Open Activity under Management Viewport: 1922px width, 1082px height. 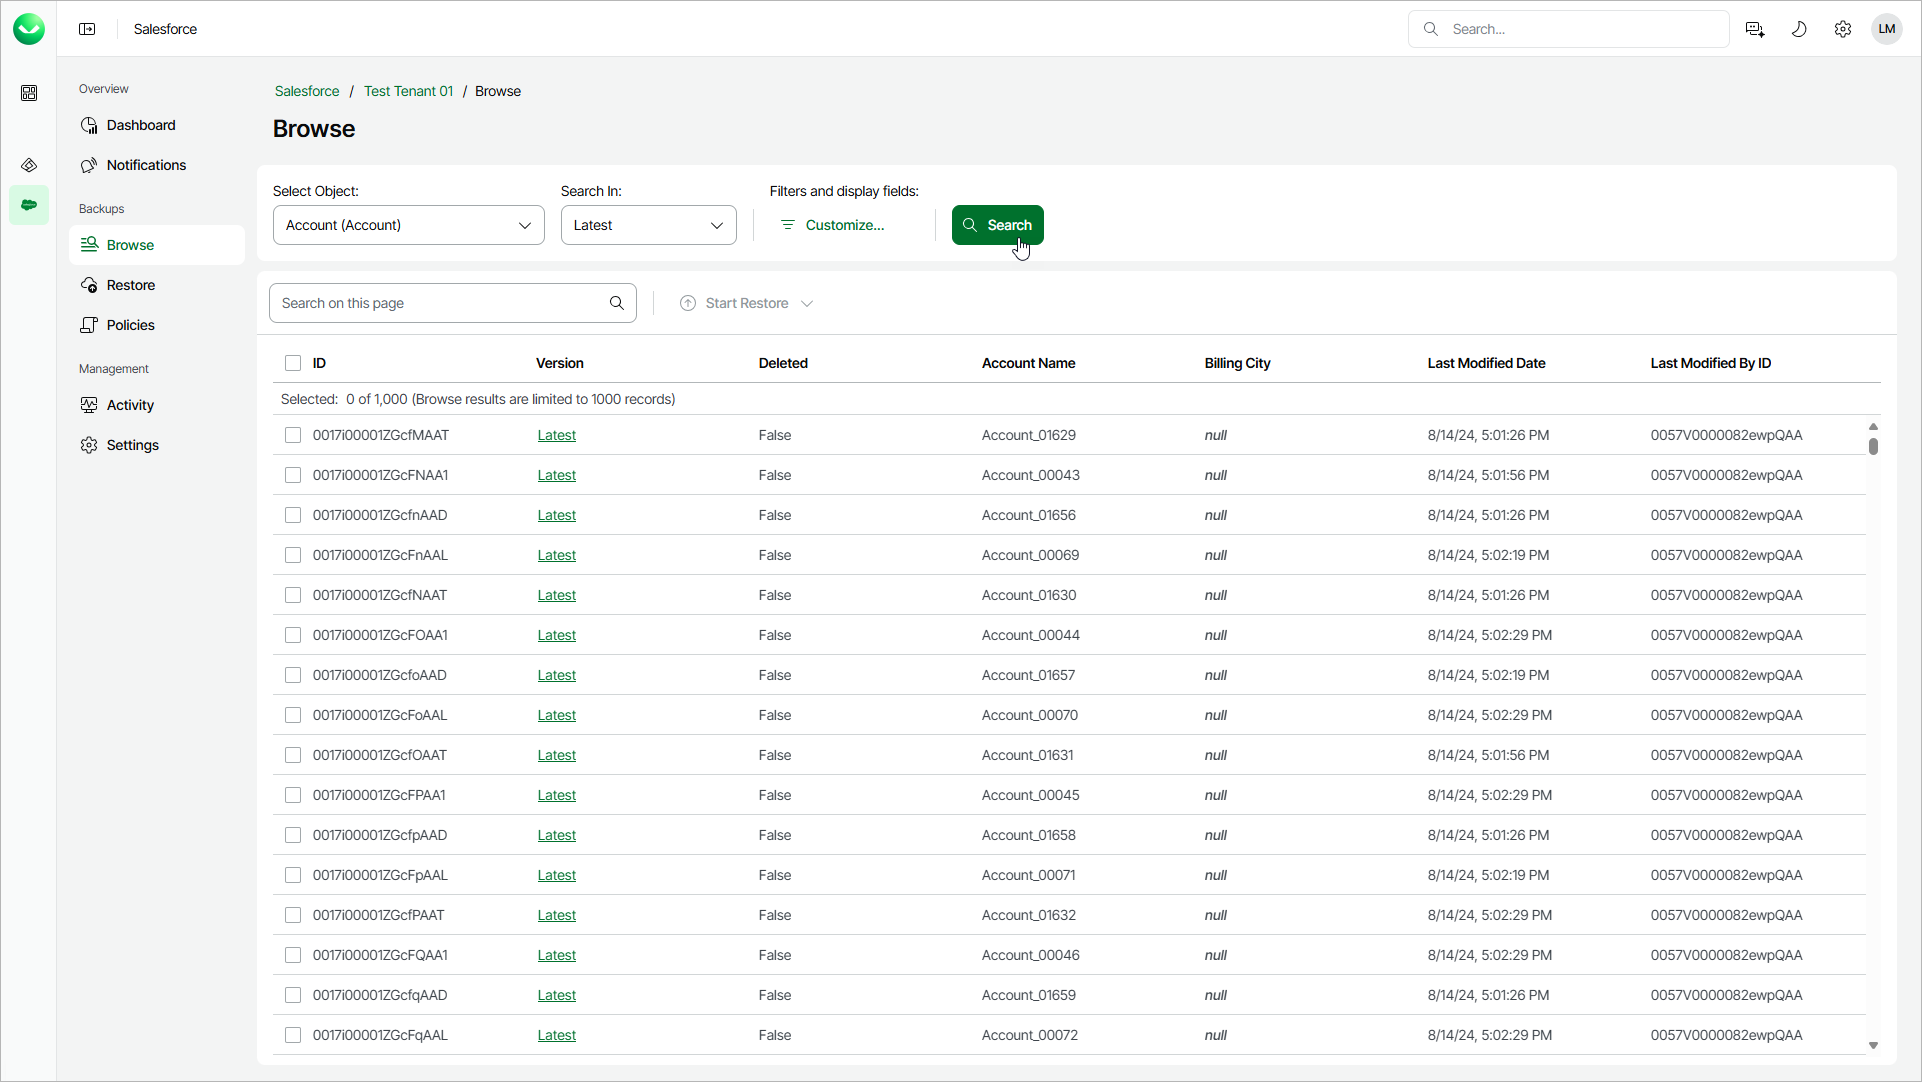[x=130, y=405]
